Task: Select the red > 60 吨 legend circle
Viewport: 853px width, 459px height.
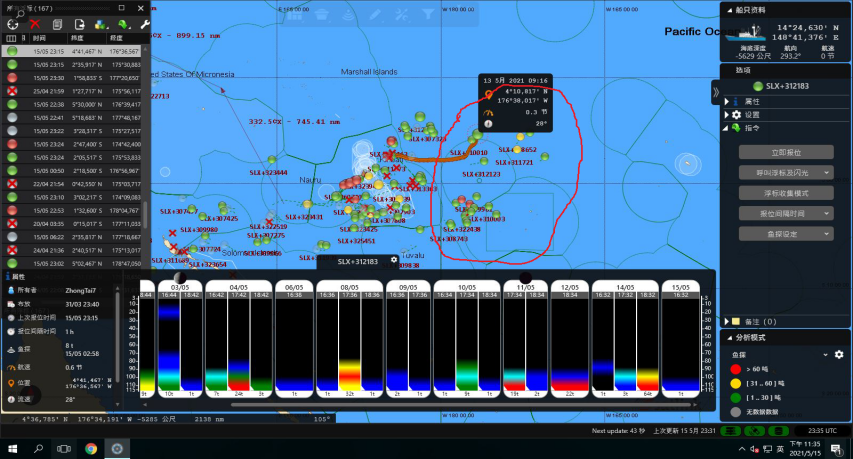Action: [x=737, y=369]
